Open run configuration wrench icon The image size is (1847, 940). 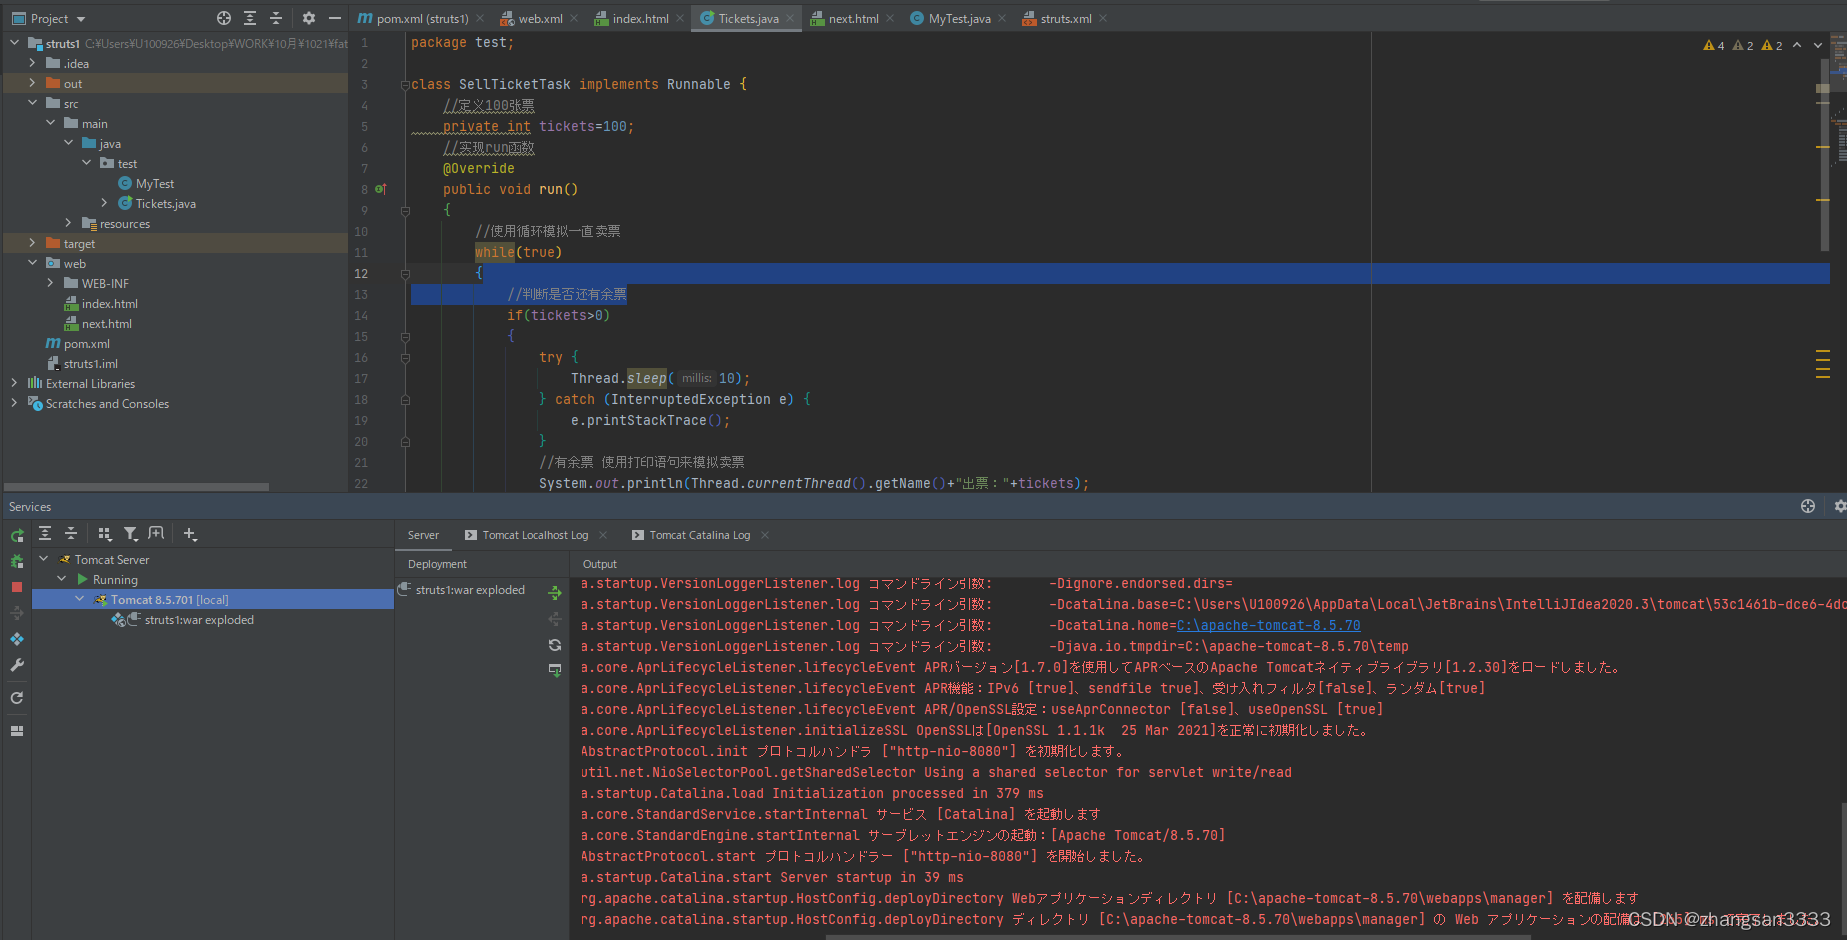(x=17, y=665)
